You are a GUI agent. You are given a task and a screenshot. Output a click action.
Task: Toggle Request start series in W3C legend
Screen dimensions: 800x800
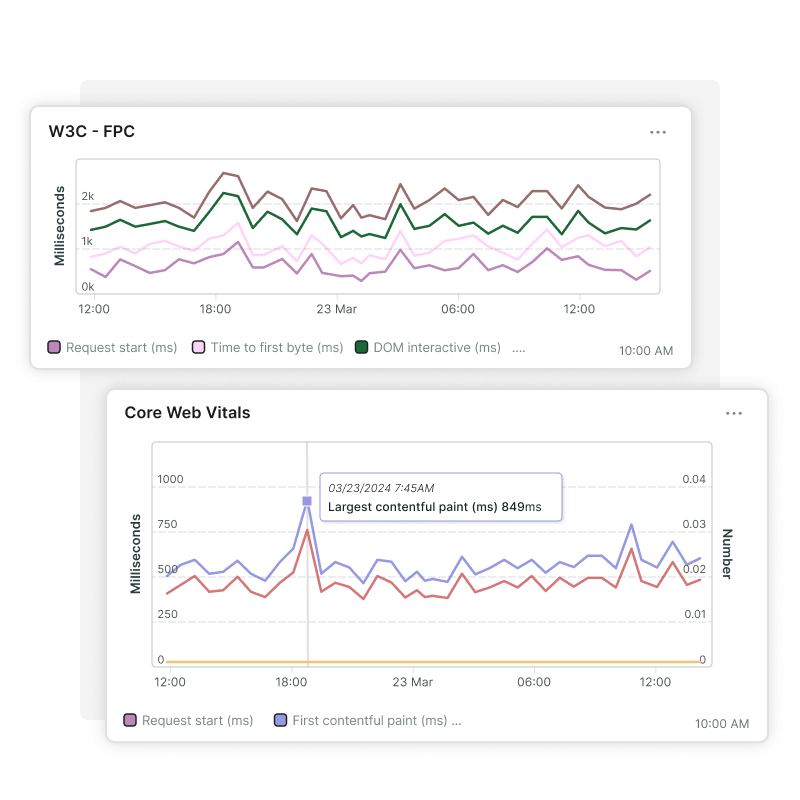point(112,348)
